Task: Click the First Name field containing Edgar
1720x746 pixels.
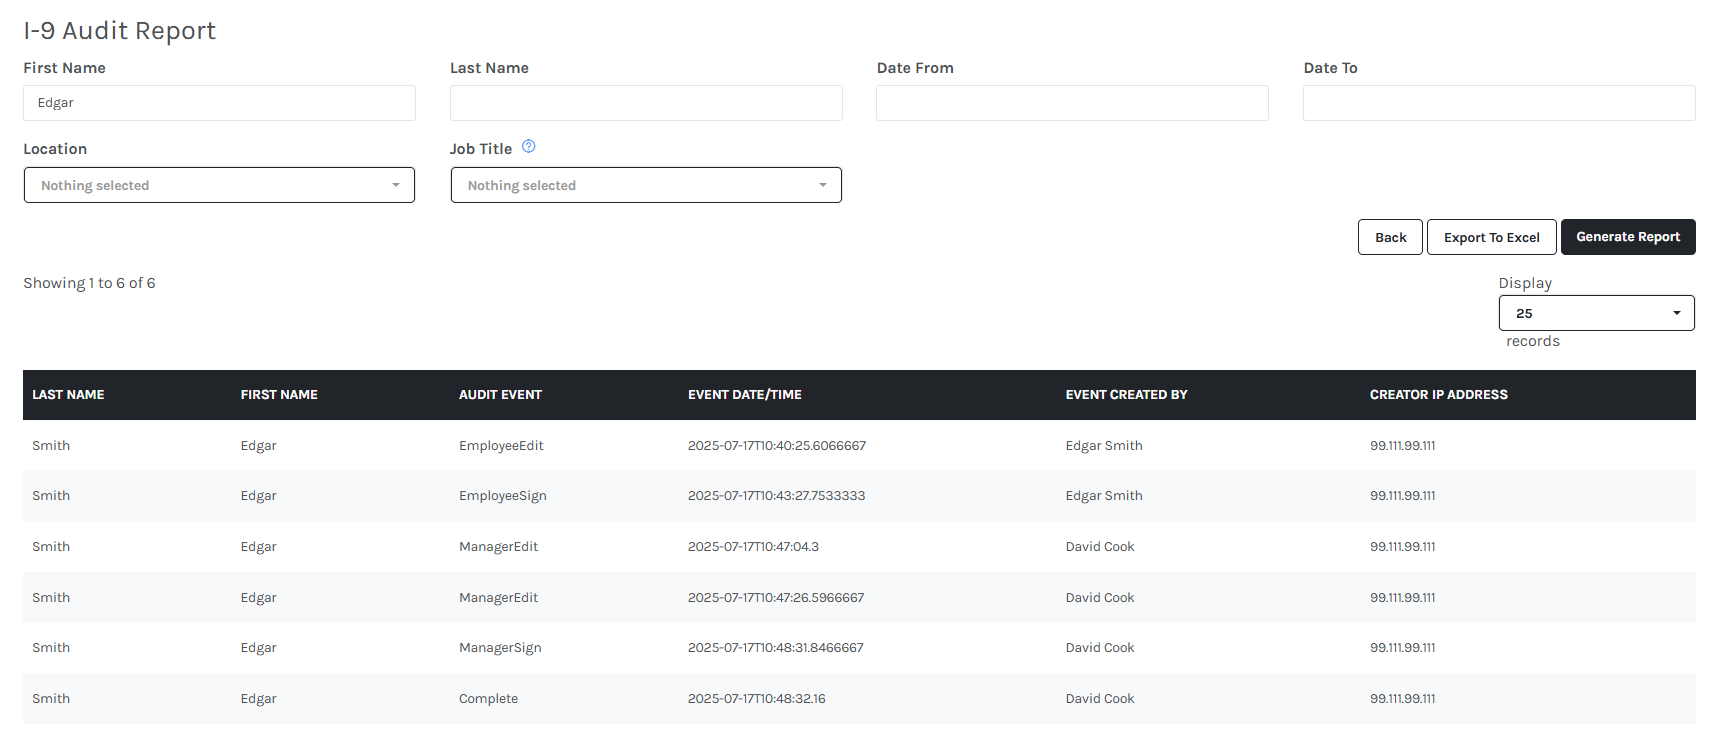Action: pyautogui.click(x=219, y=103)
